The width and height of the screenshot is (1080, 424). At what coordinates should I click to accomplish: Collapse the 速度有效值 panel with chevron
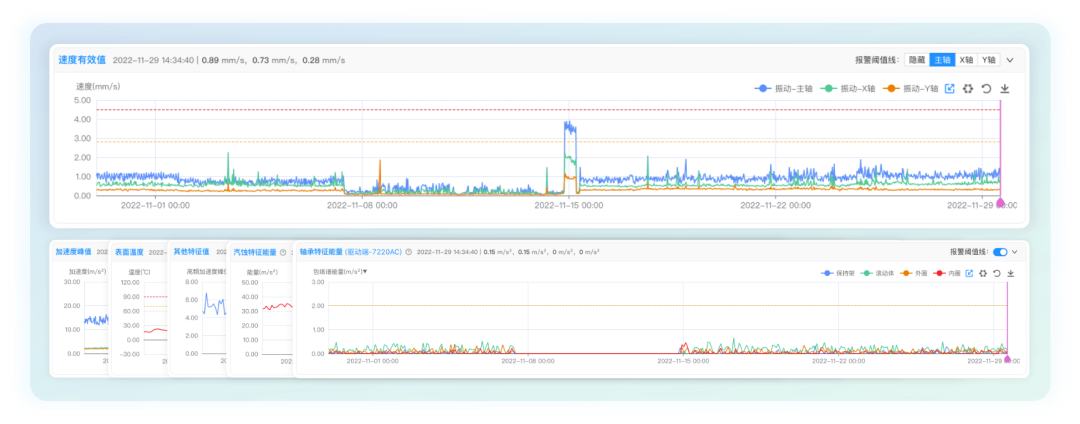click(x=1010, y=60)
